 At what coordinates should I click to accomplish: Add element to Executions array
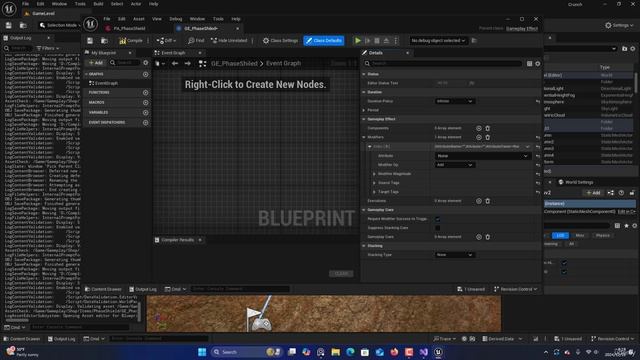pyautogui.click(x=479, y=201)
